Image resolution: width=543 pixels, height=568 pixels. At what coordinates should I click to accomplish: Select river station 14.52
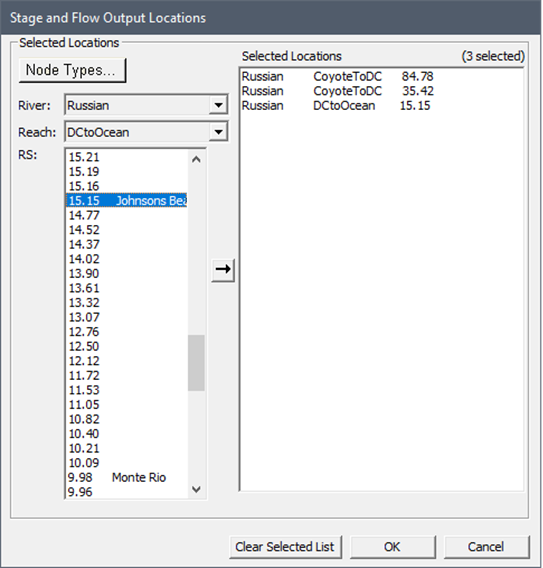[127, 230]
